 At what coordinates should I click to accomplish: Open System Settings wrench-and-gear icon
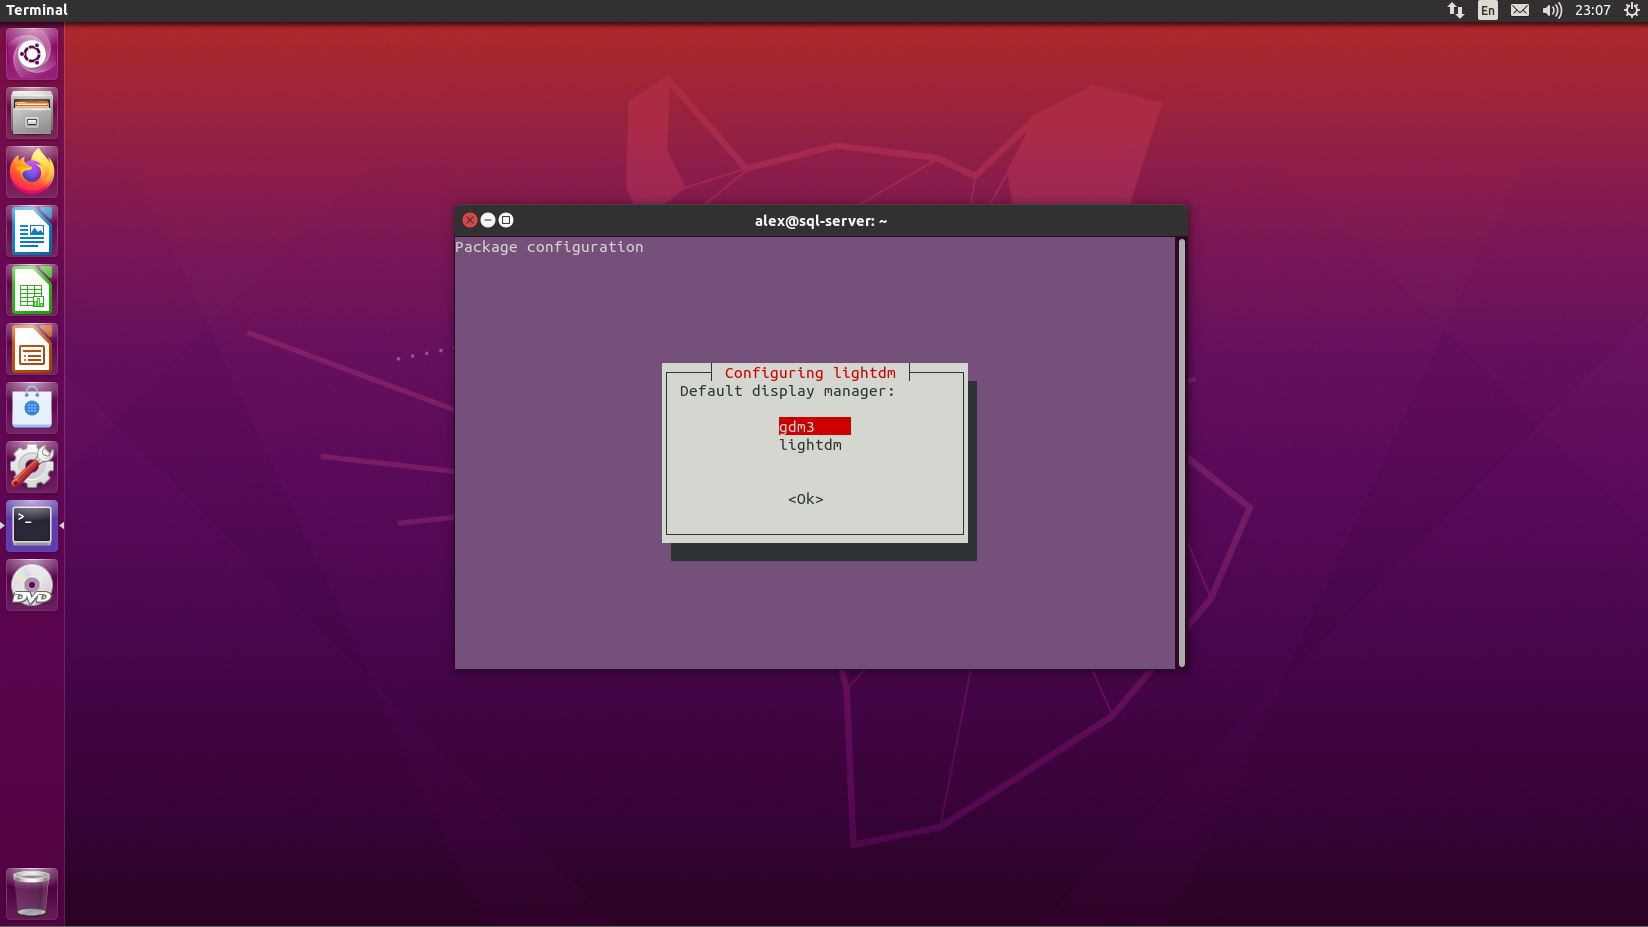tap(32, 467)
